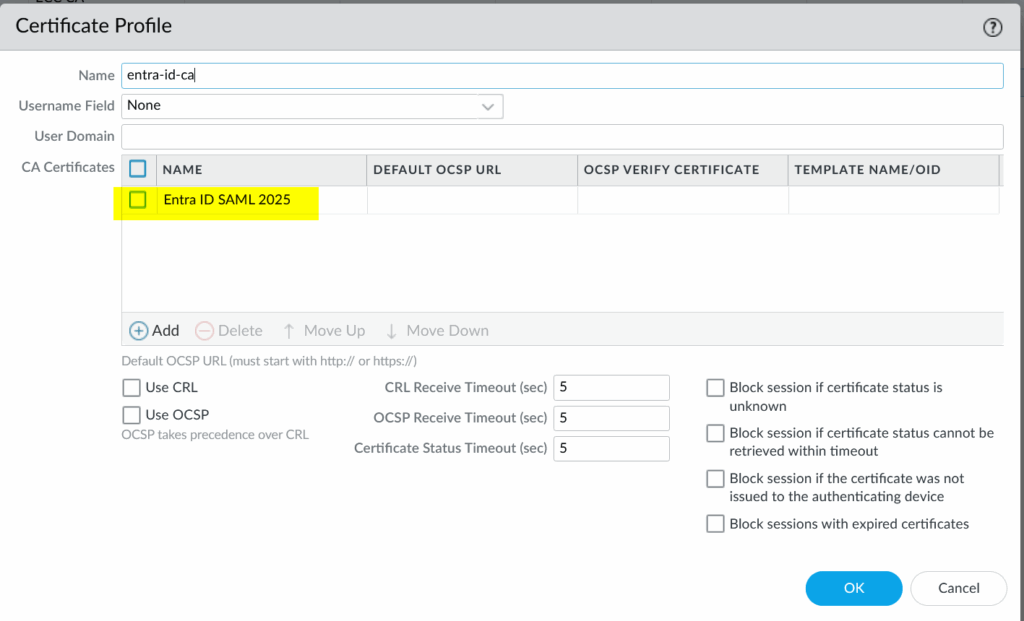
Task: Click the CRL Receive Timeout field
Action: (610, 387)
